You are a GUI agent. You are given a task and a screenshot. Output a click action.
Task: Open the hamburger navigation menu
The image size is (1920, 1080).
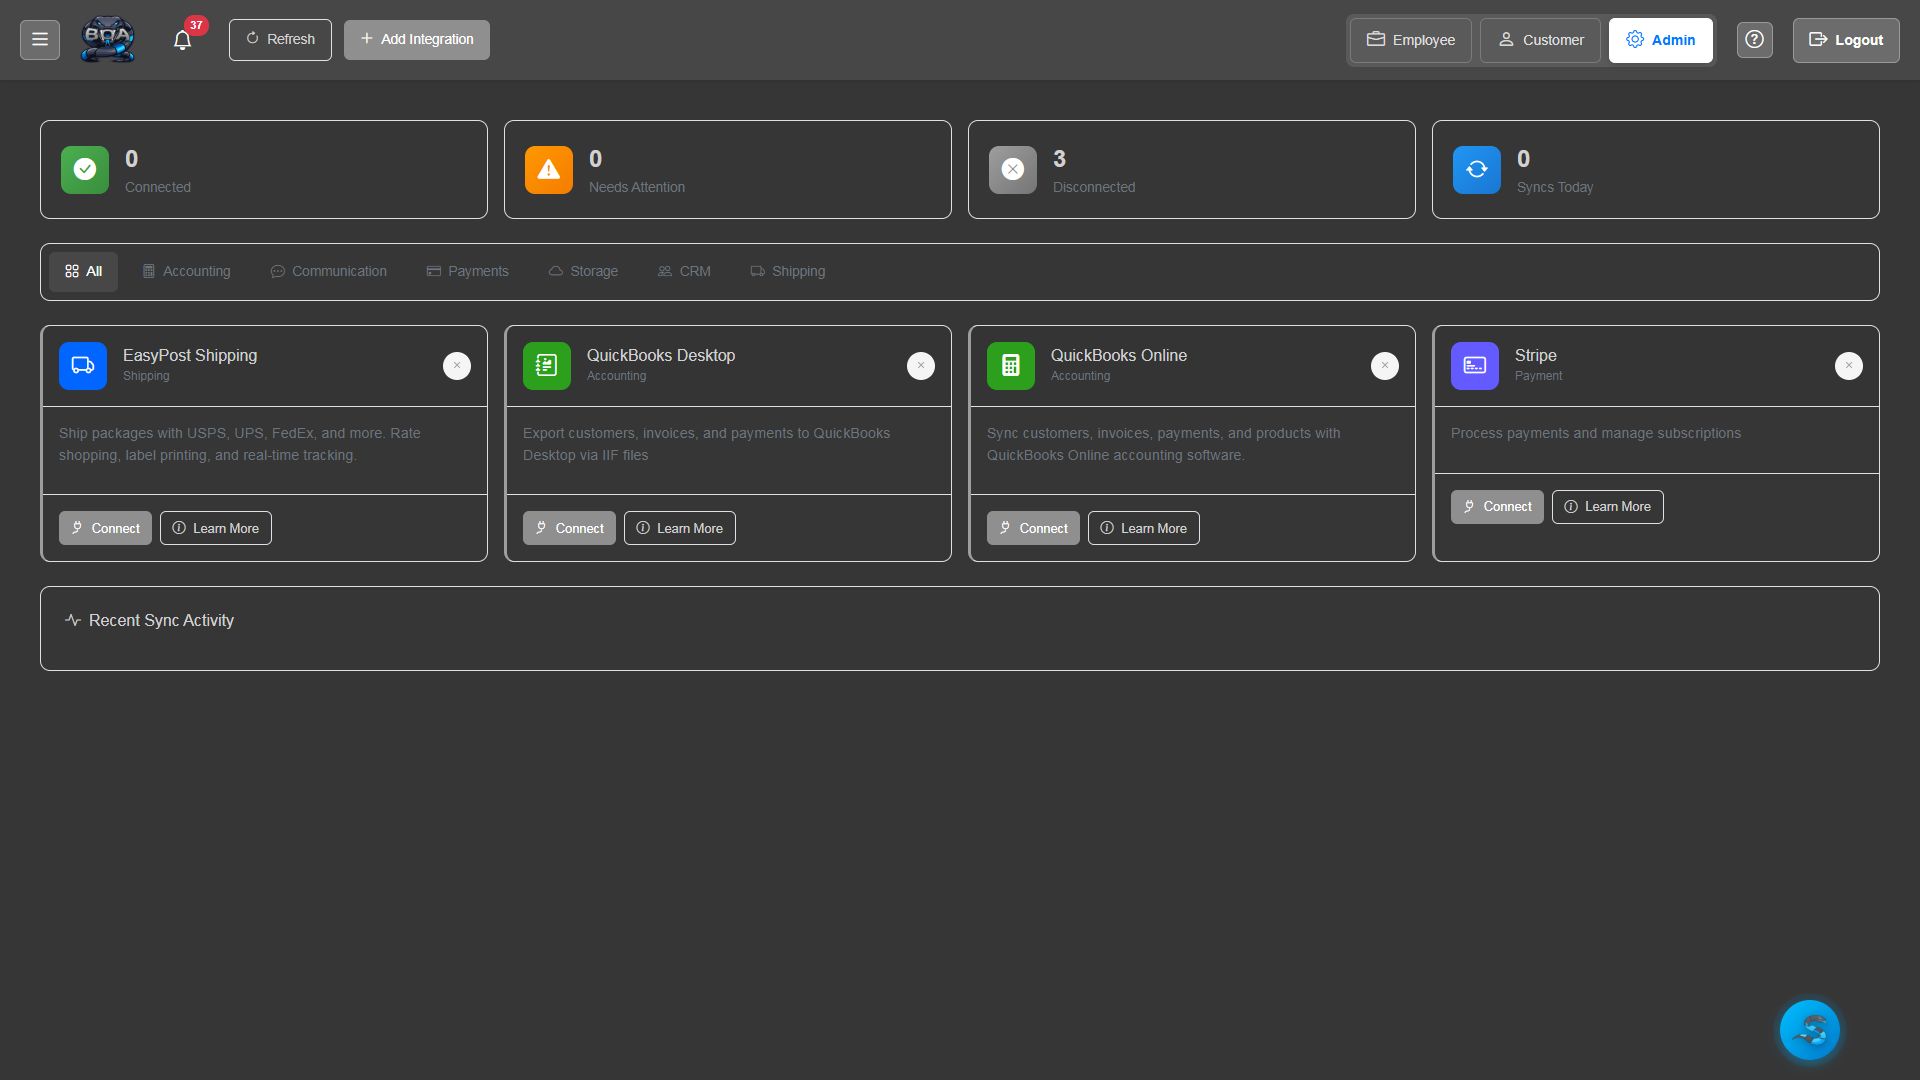(39, 39)
